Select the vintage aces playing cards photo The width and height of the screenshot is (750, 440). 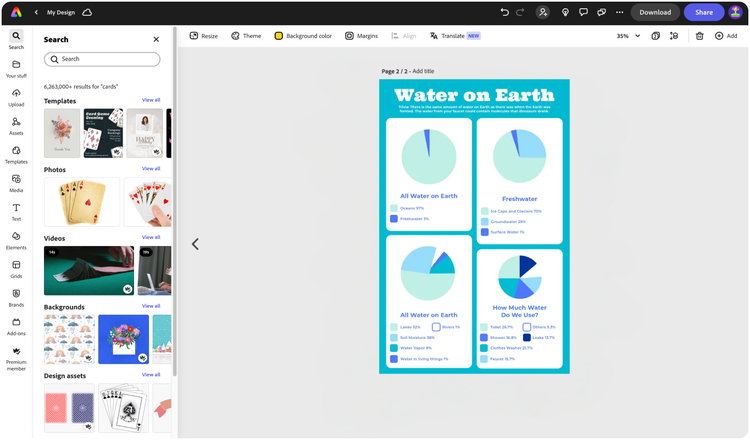point(82,202)
